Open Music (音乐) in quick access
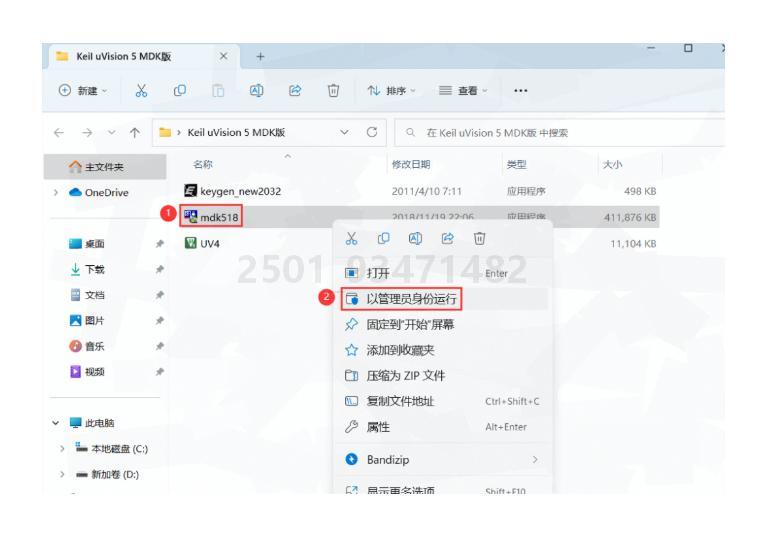 (x=87, y=346)
